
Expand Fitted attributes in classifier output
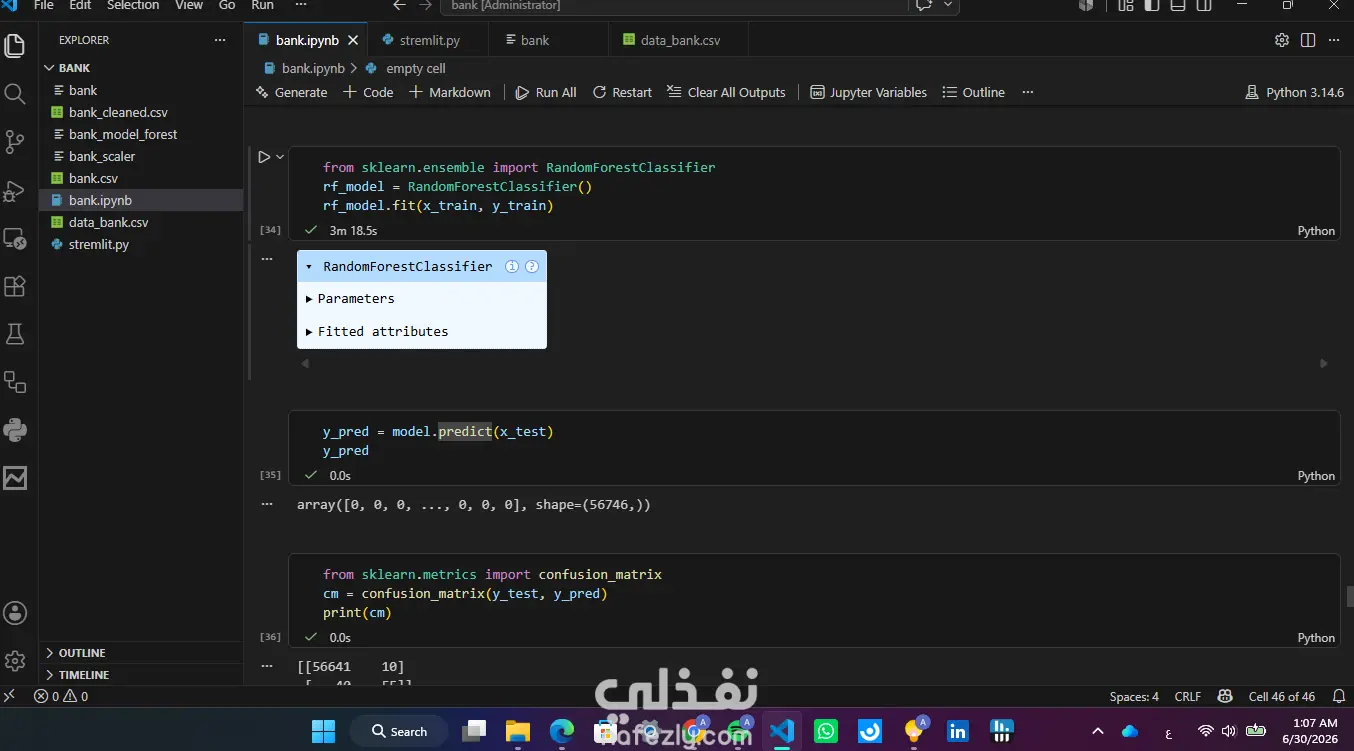tap(376, 331)
